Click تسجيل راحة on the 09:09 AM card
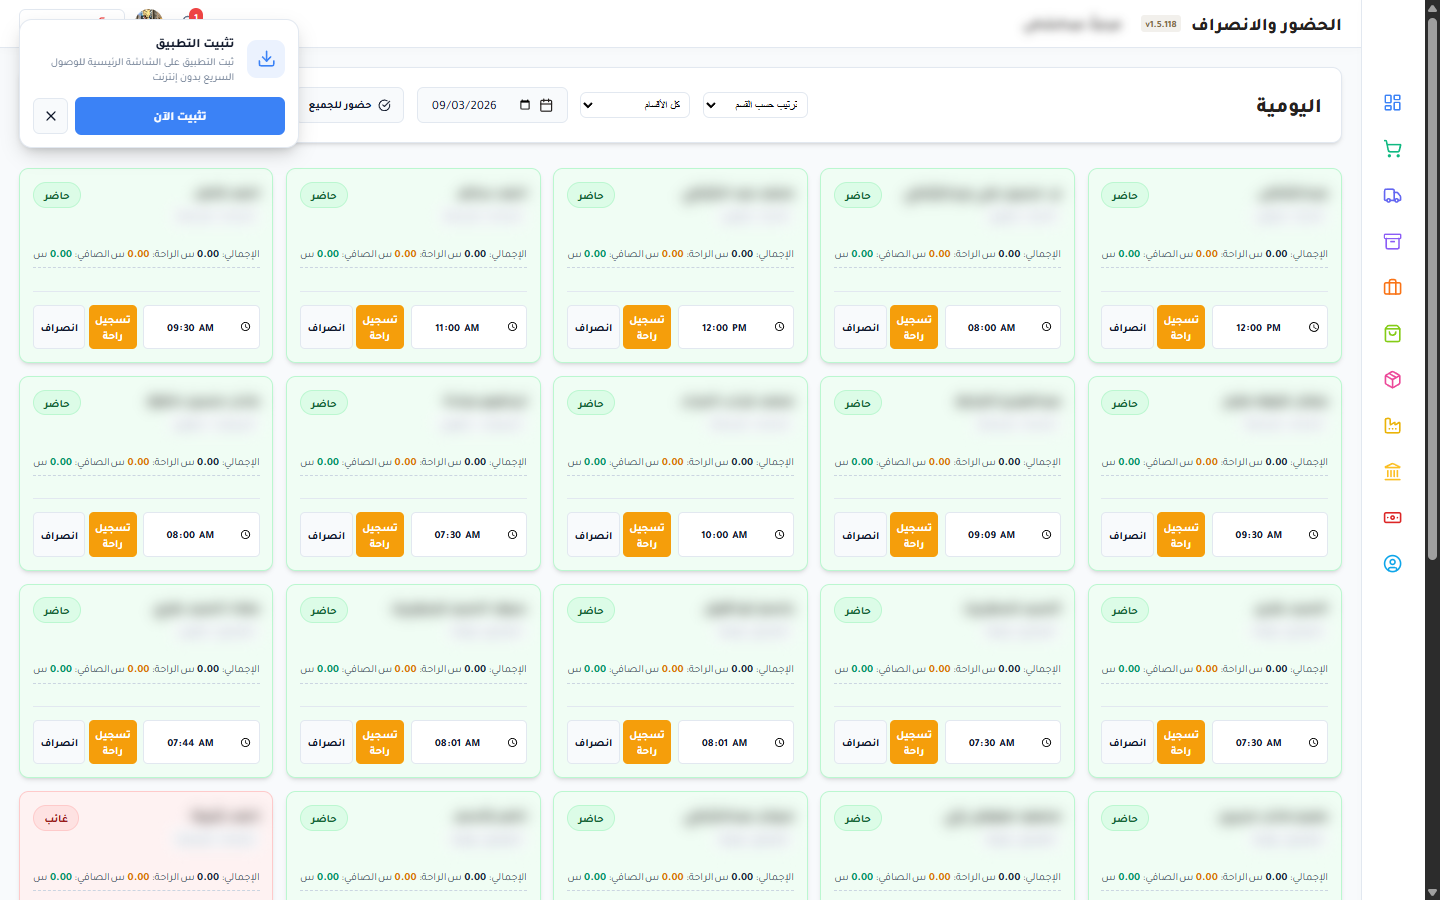The height and width of the screenshot is (900, 1440). pos(914,535)
